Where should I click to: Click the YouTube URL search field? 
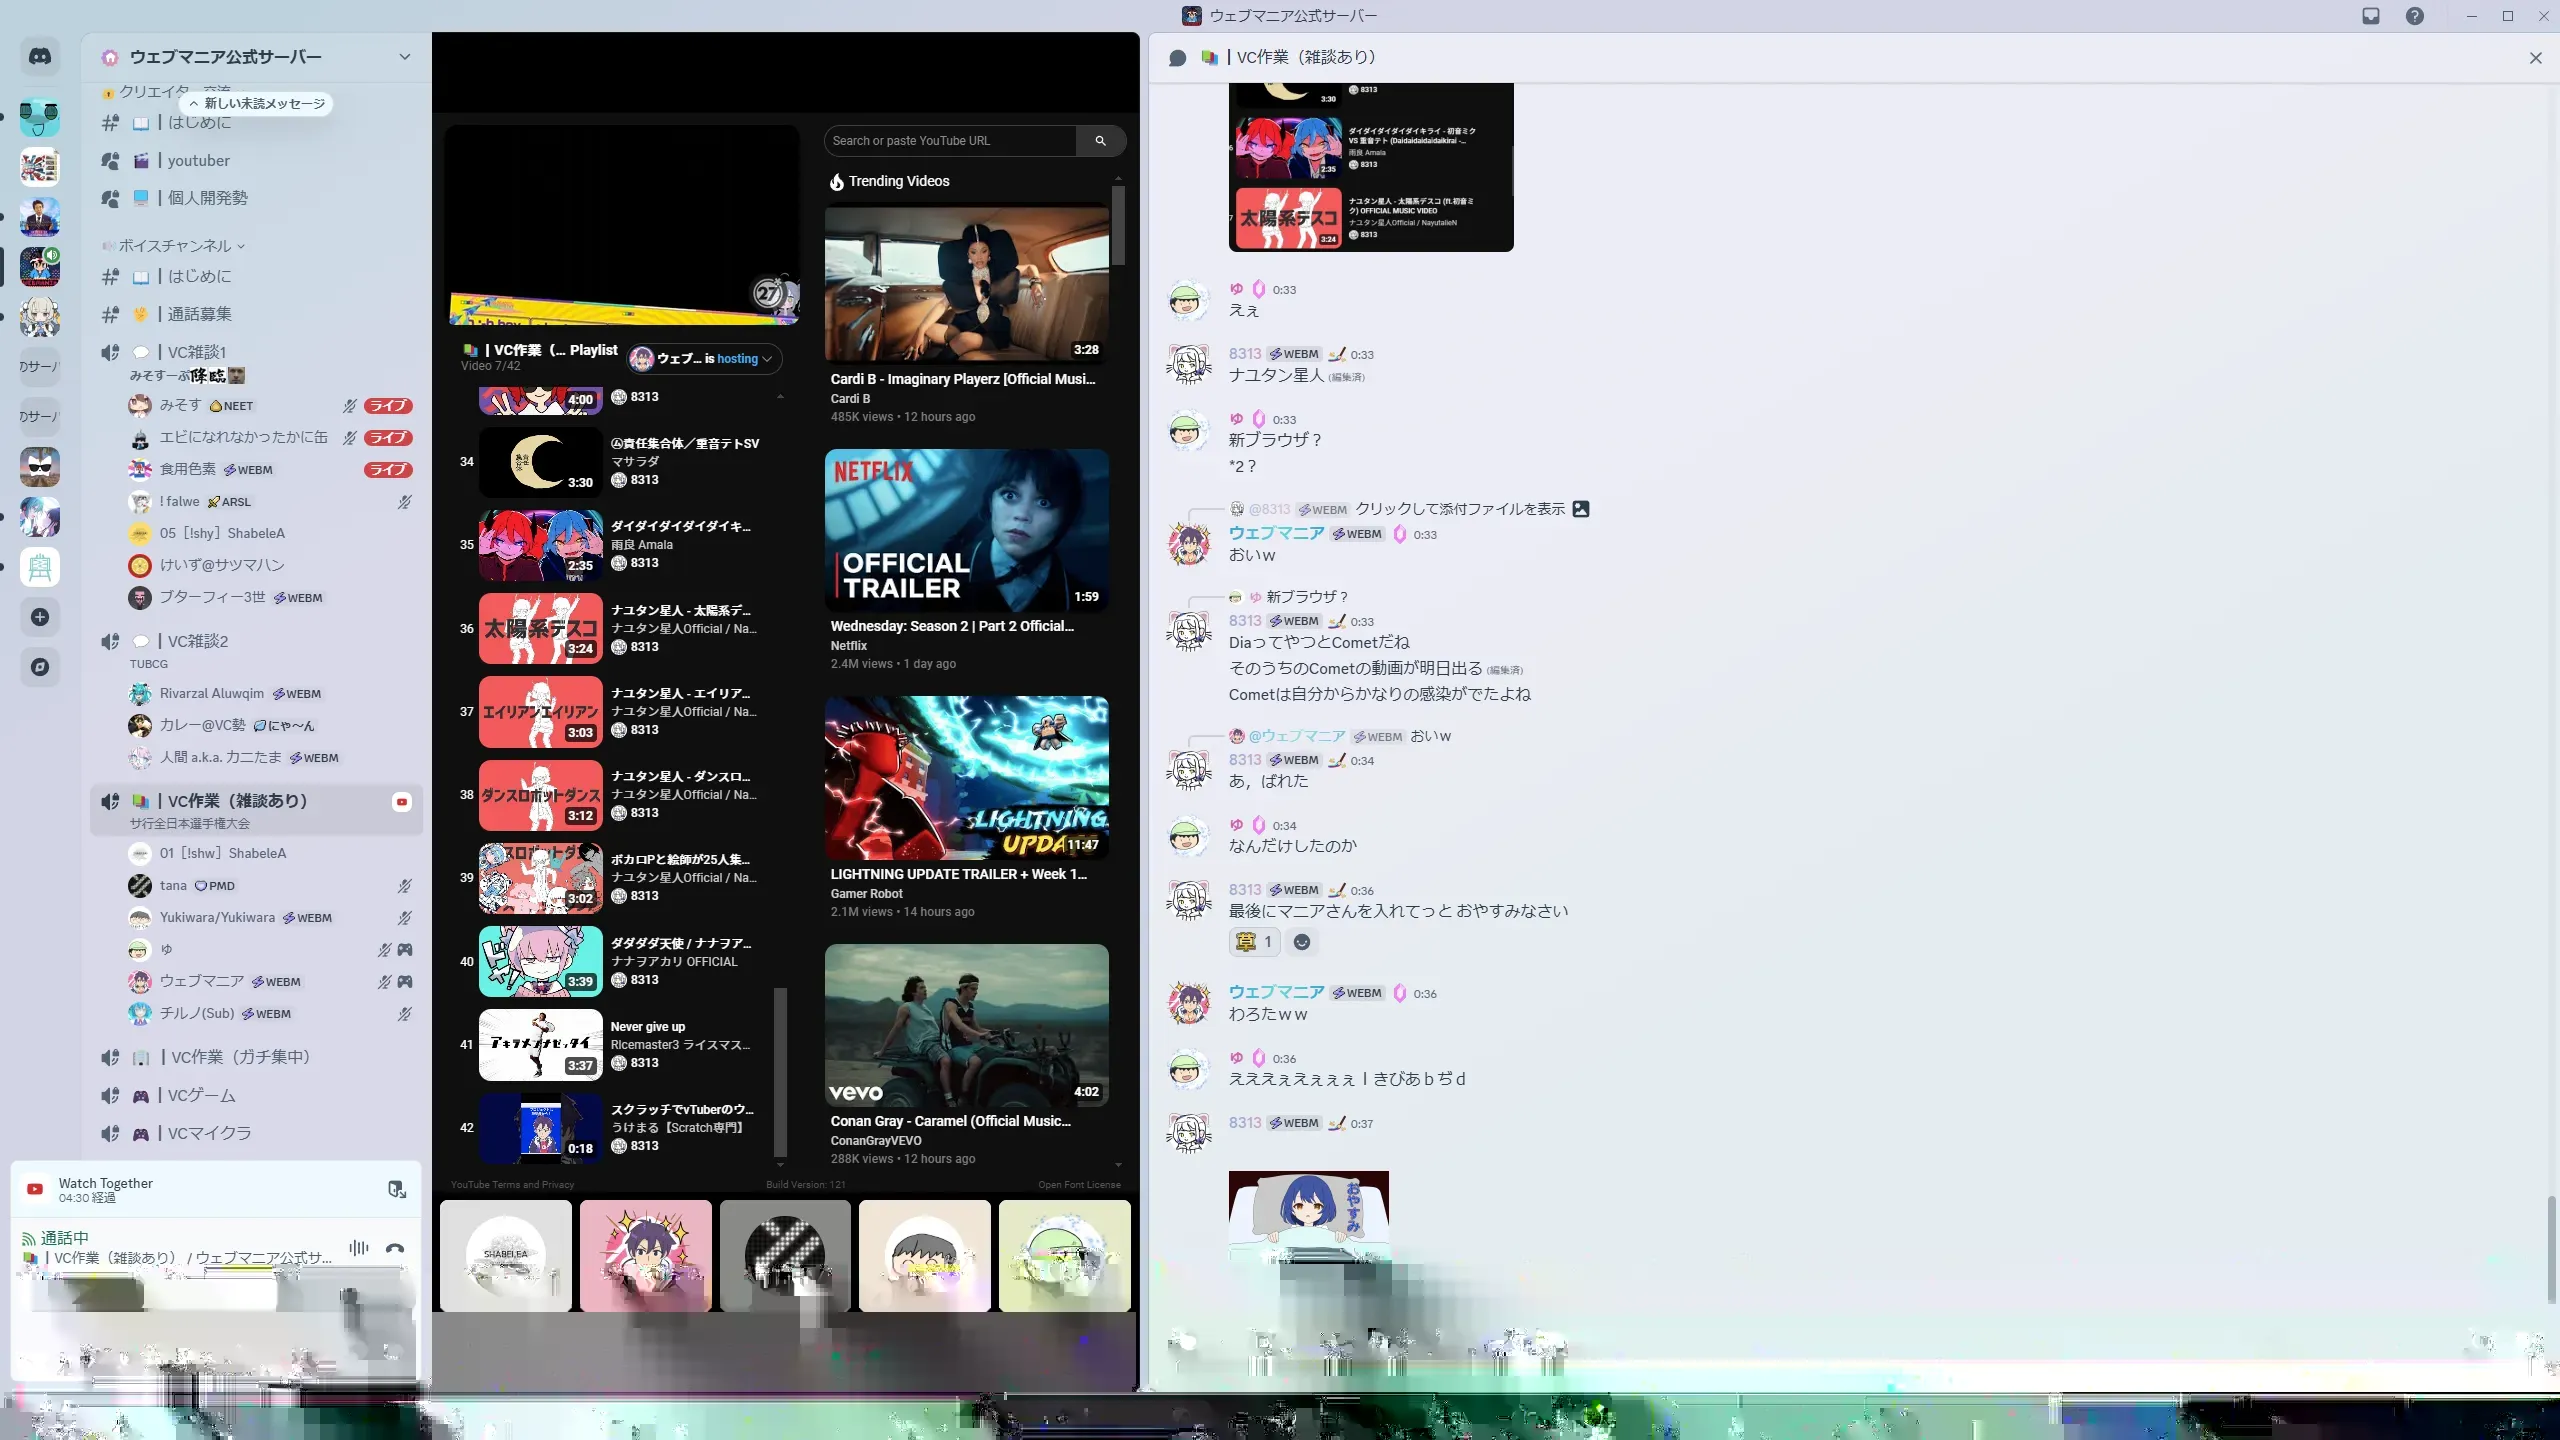tap(950, 141)
